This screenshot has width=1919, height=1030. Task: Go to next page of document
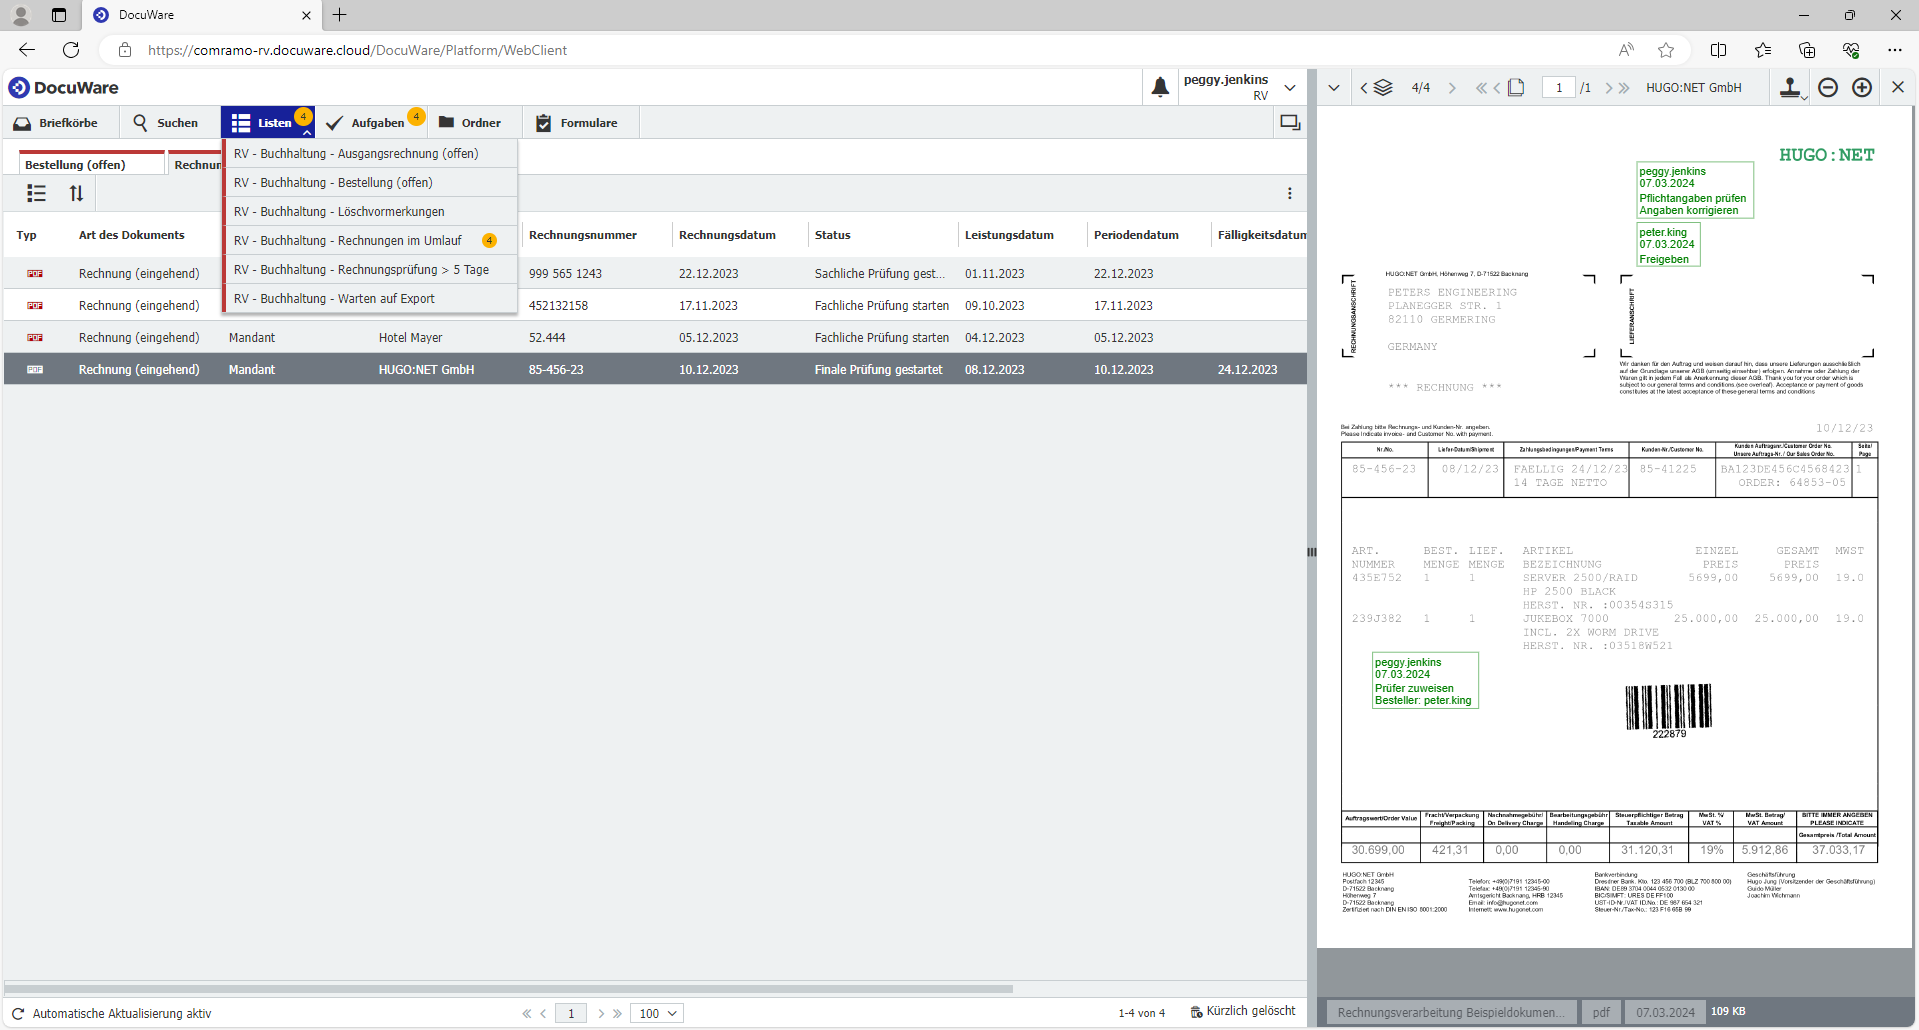pos(1609,88)
